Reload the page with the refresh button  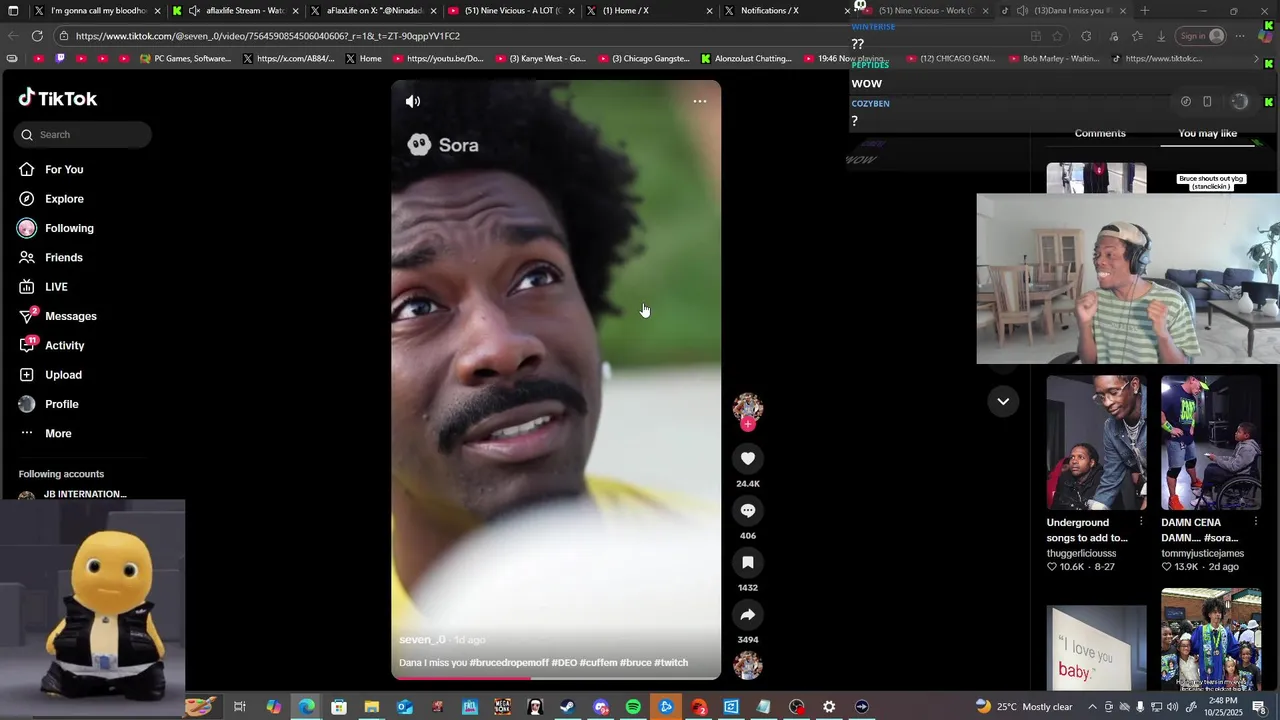(37, 36)
